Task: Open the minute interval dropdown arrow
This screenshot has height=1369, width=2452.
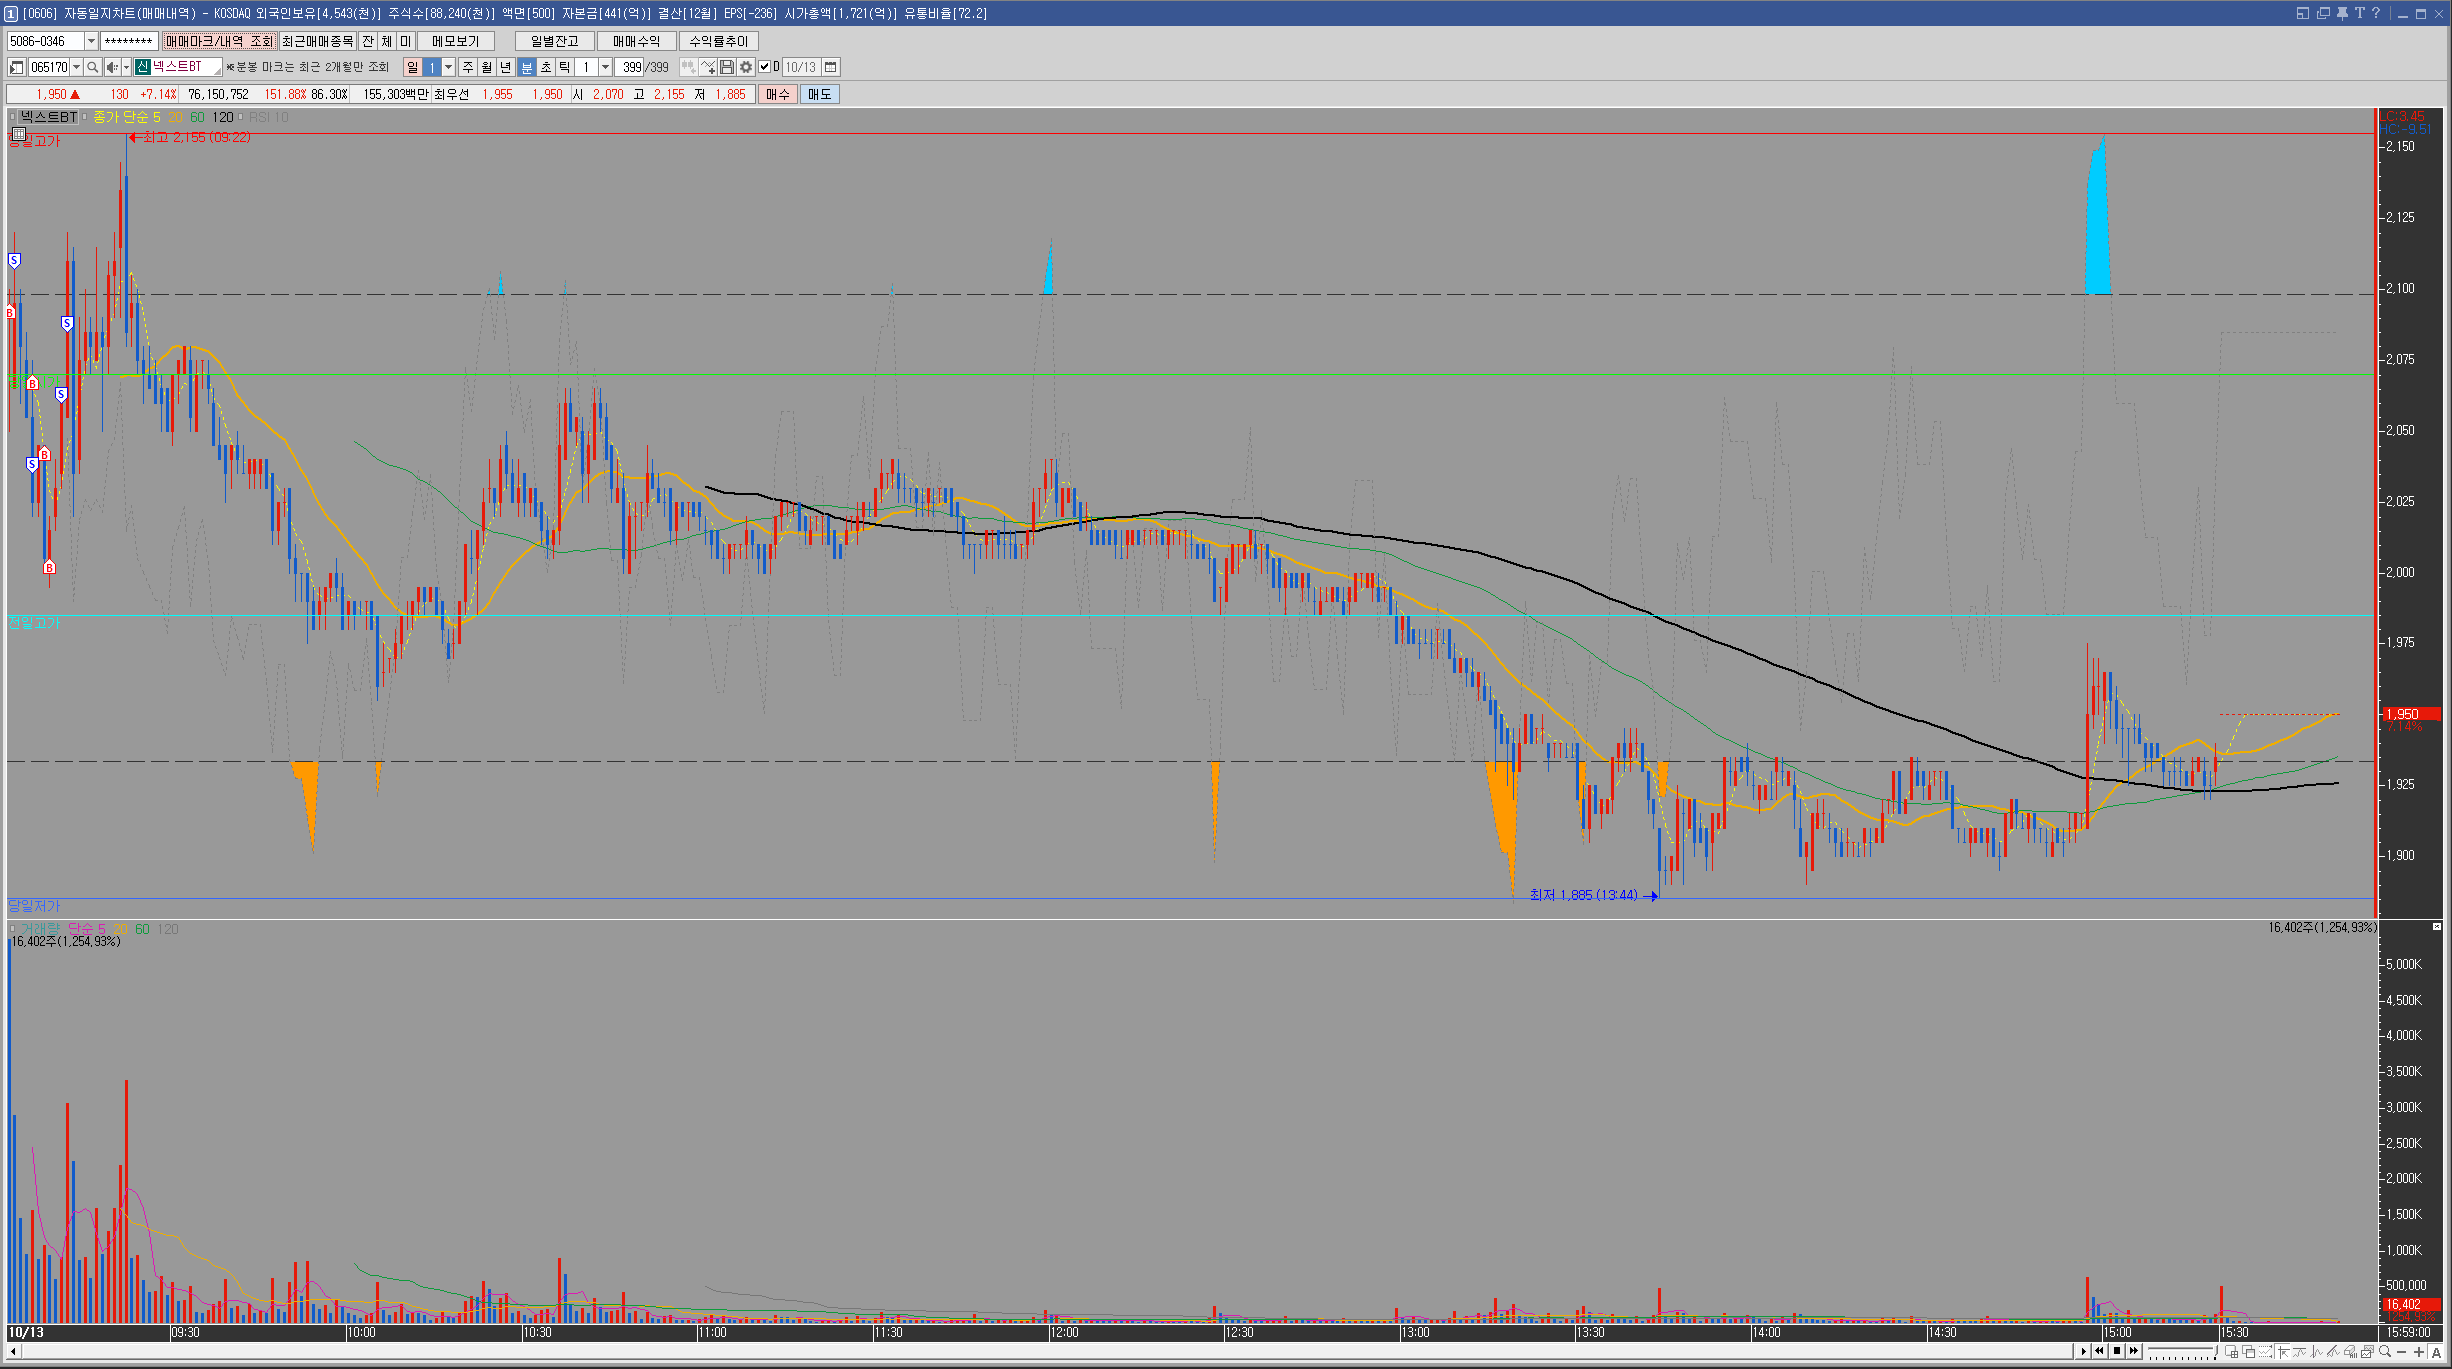Action: click(605, 67)
